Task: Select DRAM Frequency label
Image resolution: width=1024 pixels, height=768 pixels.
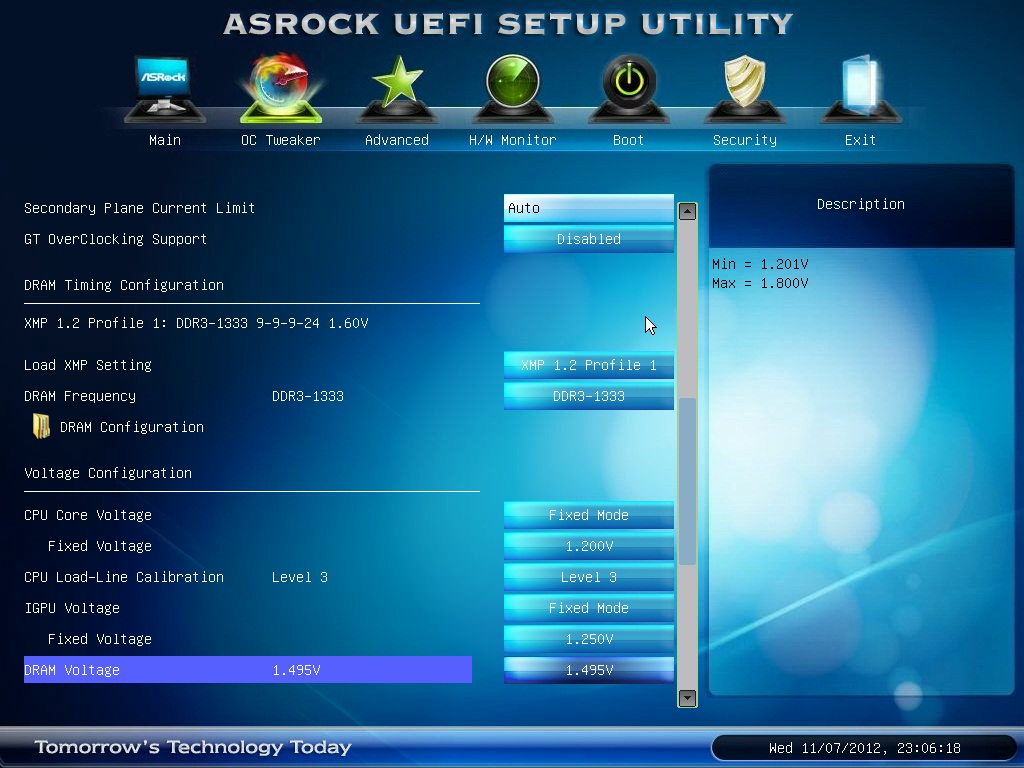Action: click(x=80, y=396)
